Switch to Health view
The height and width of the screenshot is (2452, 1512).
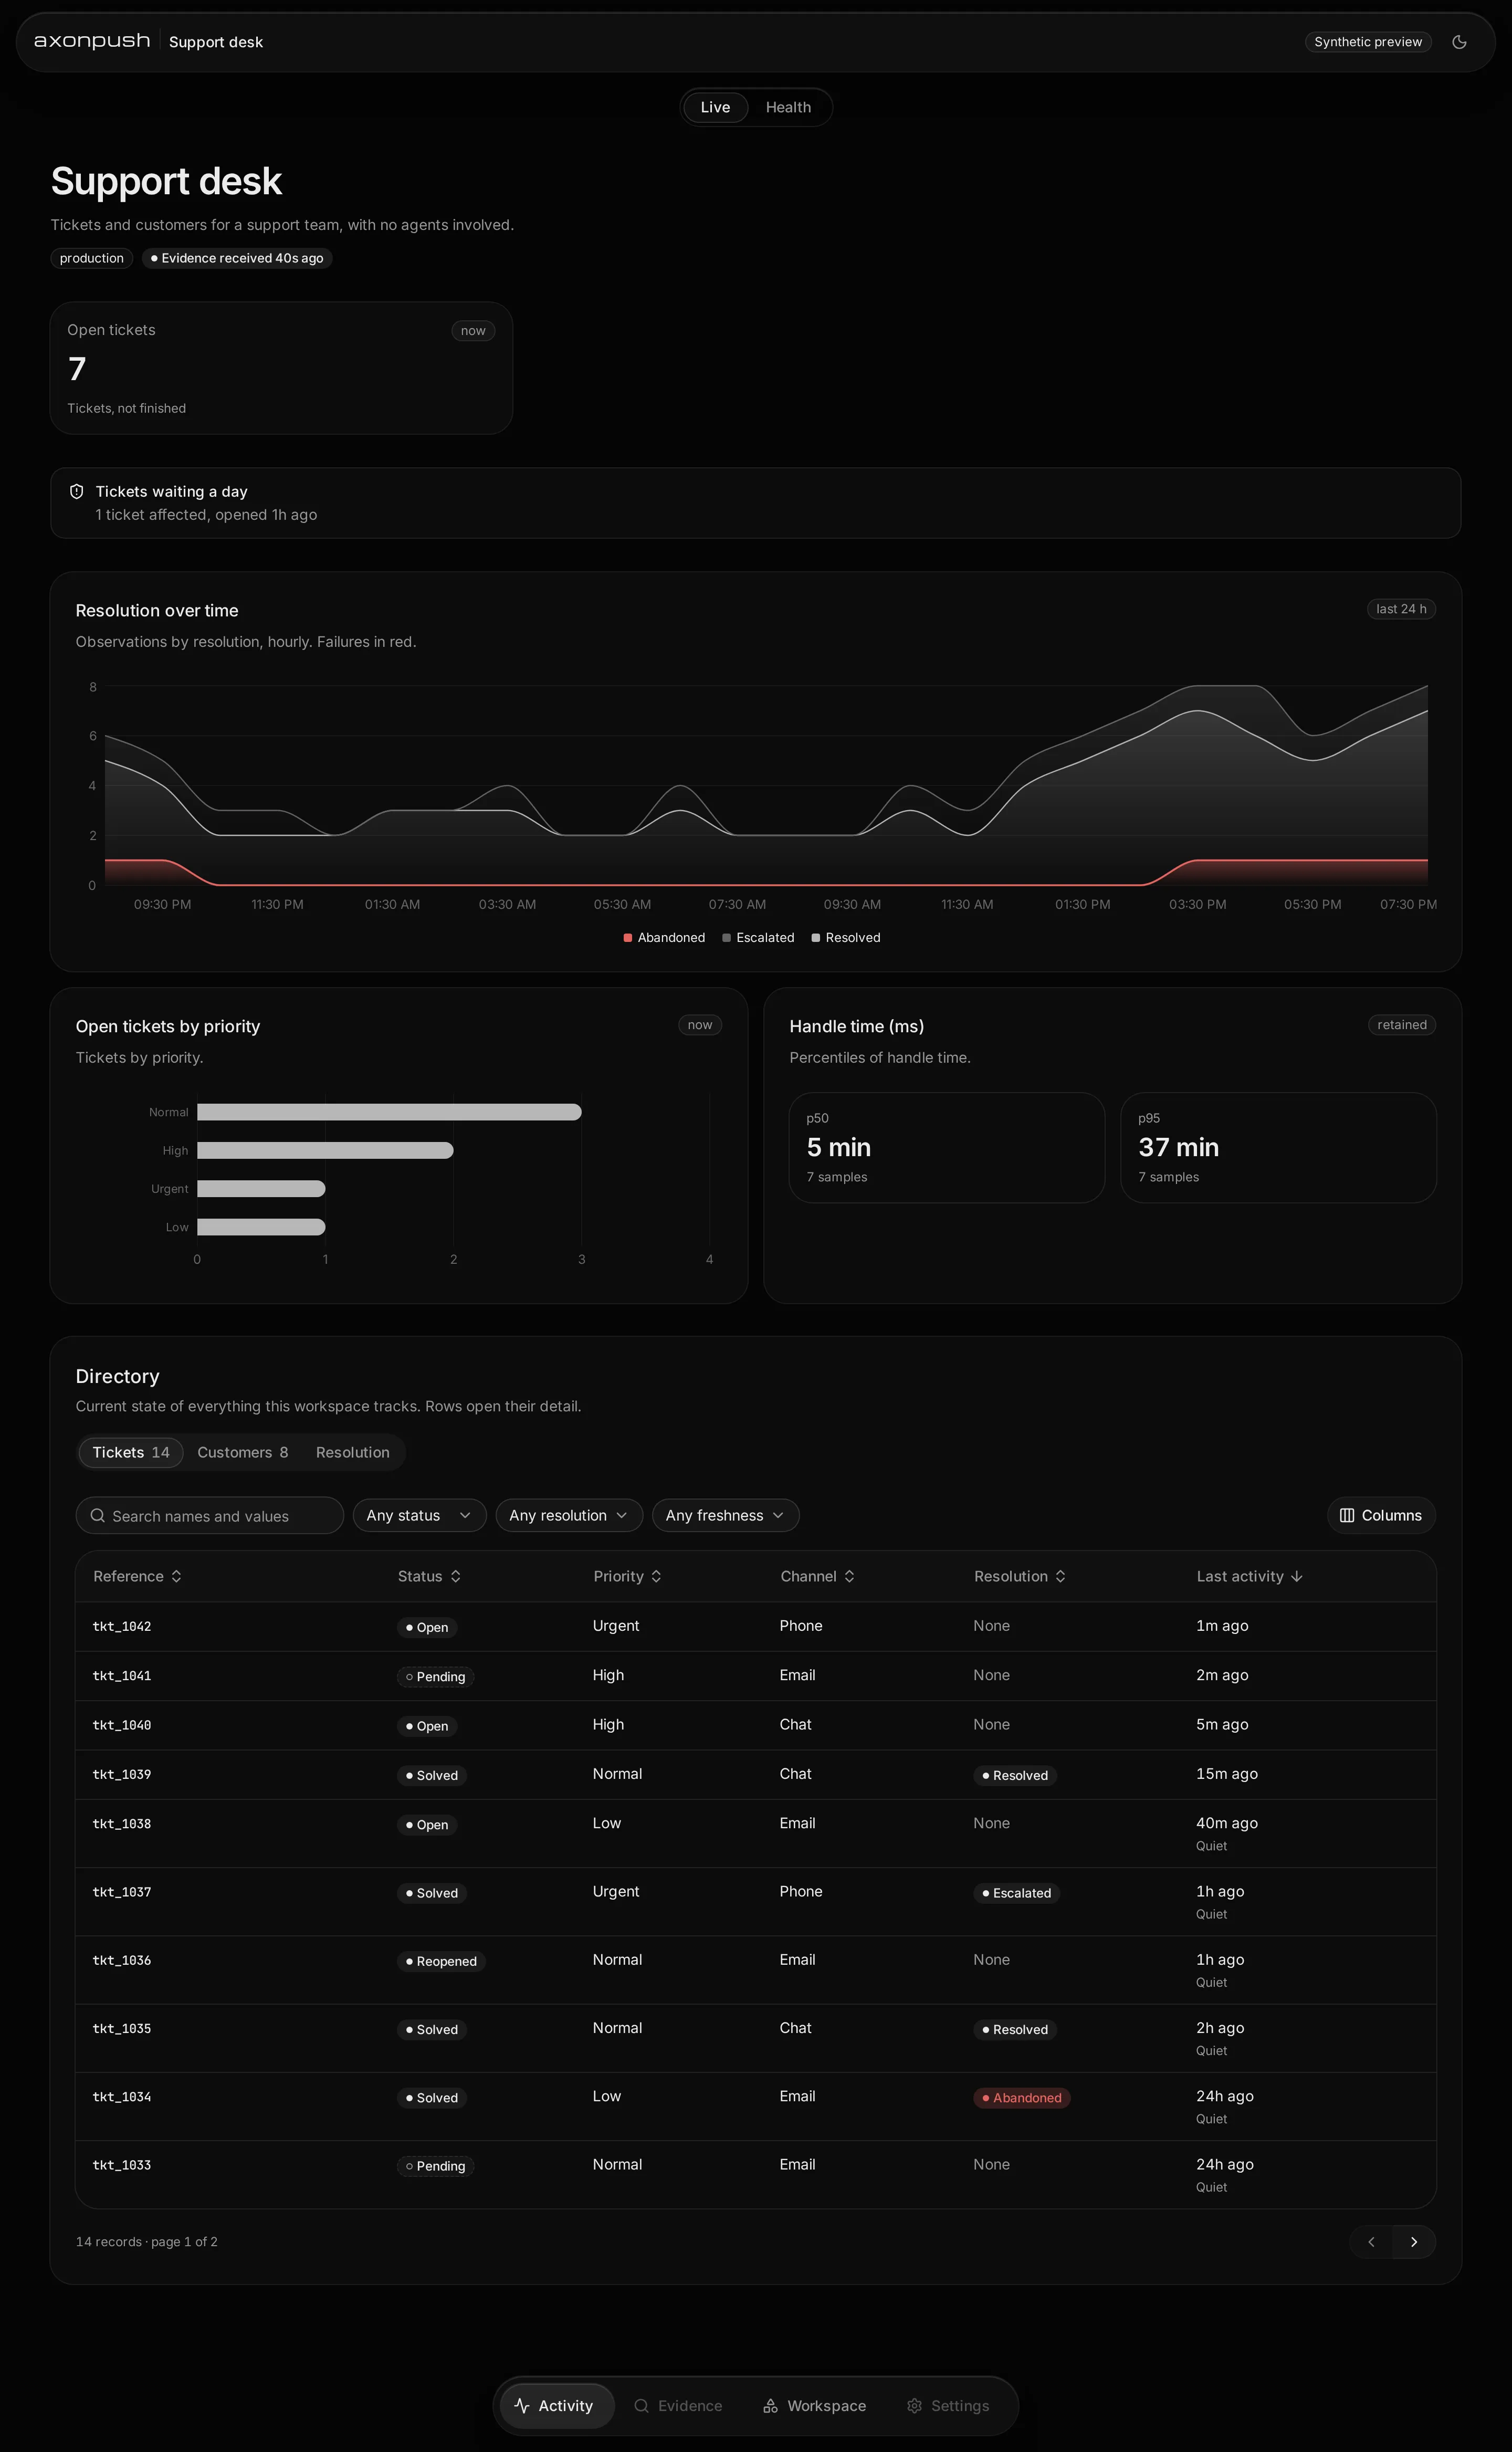tap(788, 107)
